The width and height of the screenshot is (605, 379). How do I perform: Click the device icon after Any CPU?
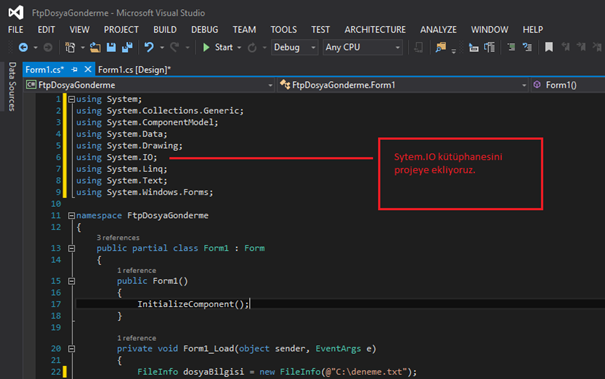418,47
